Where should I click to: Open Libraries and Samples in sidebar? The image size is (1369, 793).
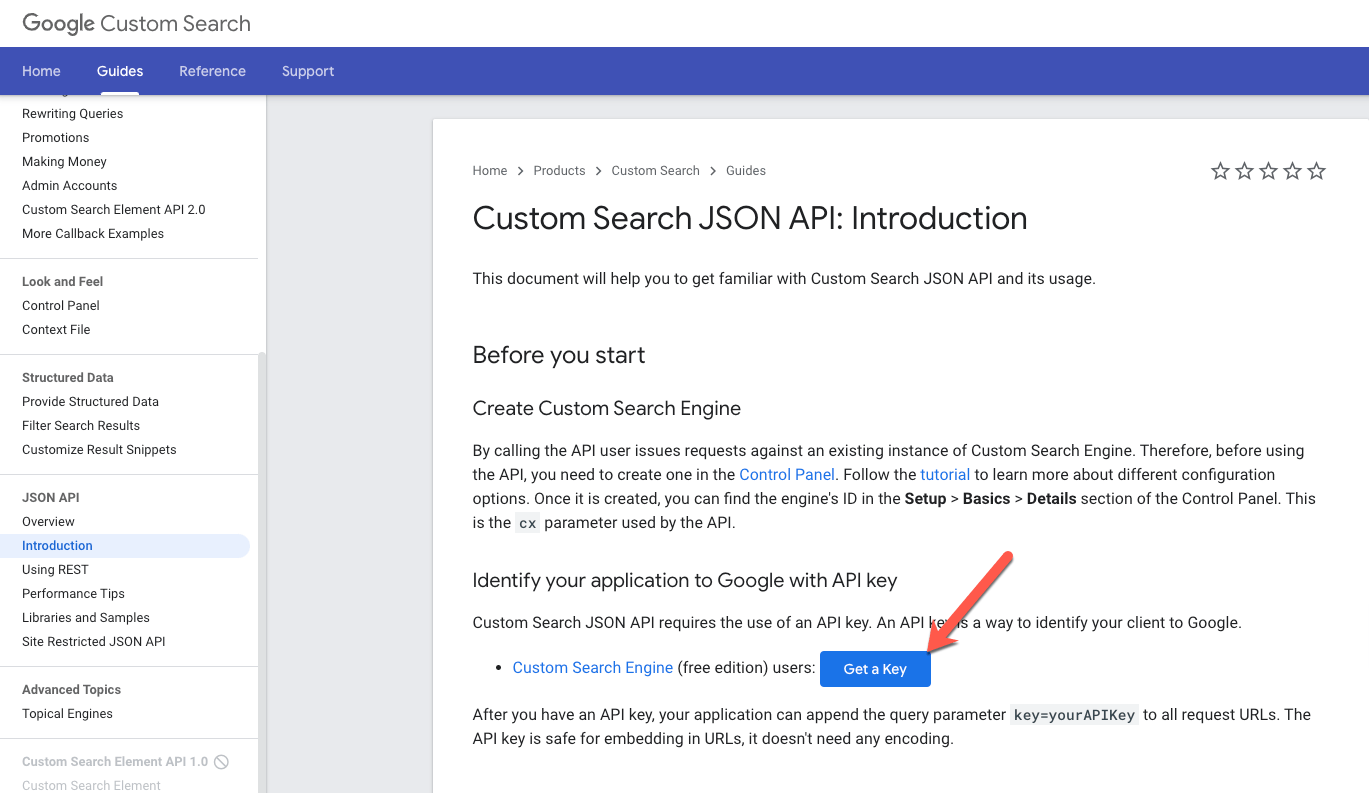(x=86, y=618)
